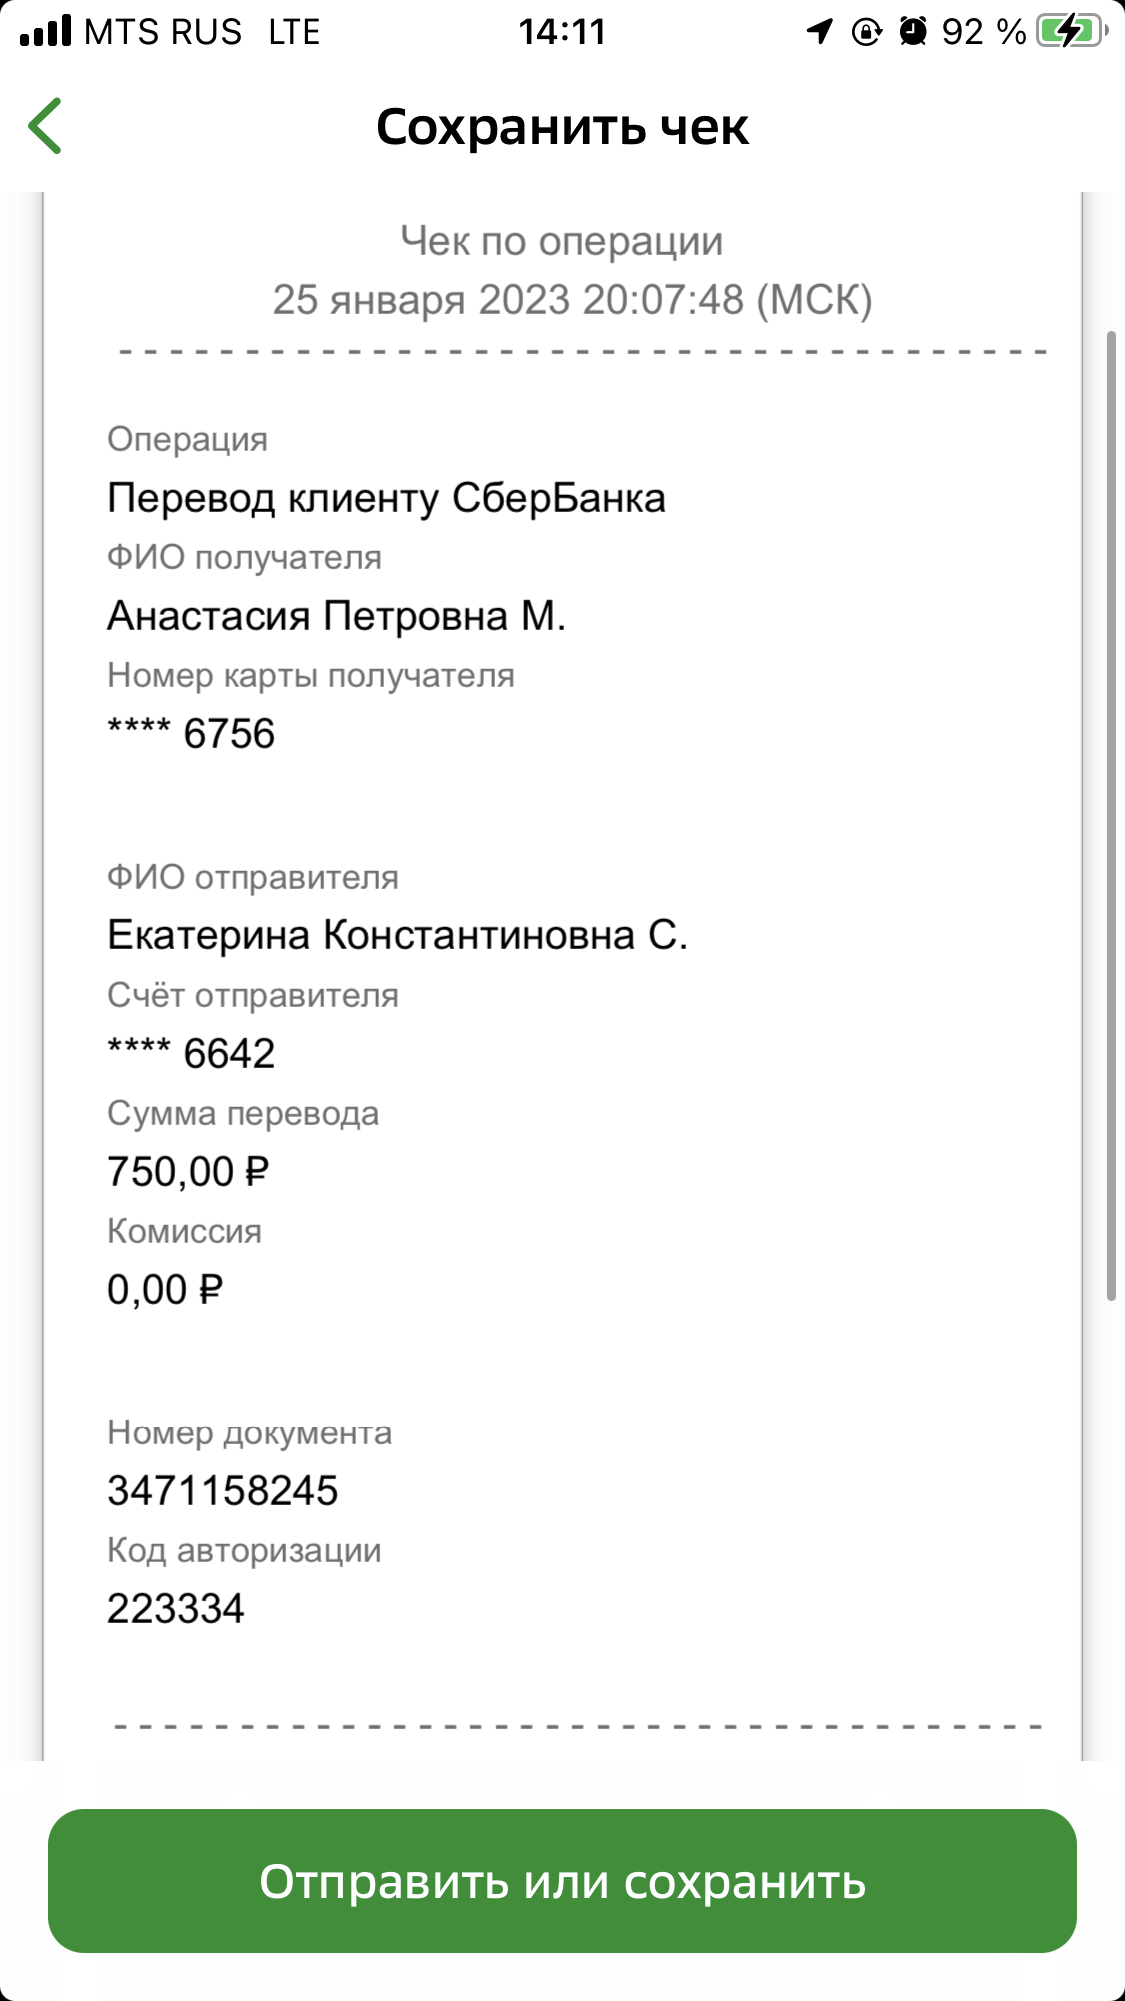
Task: Tap the cellular signal bars icon
Action: pyautogui.click(x=46, y=31)
